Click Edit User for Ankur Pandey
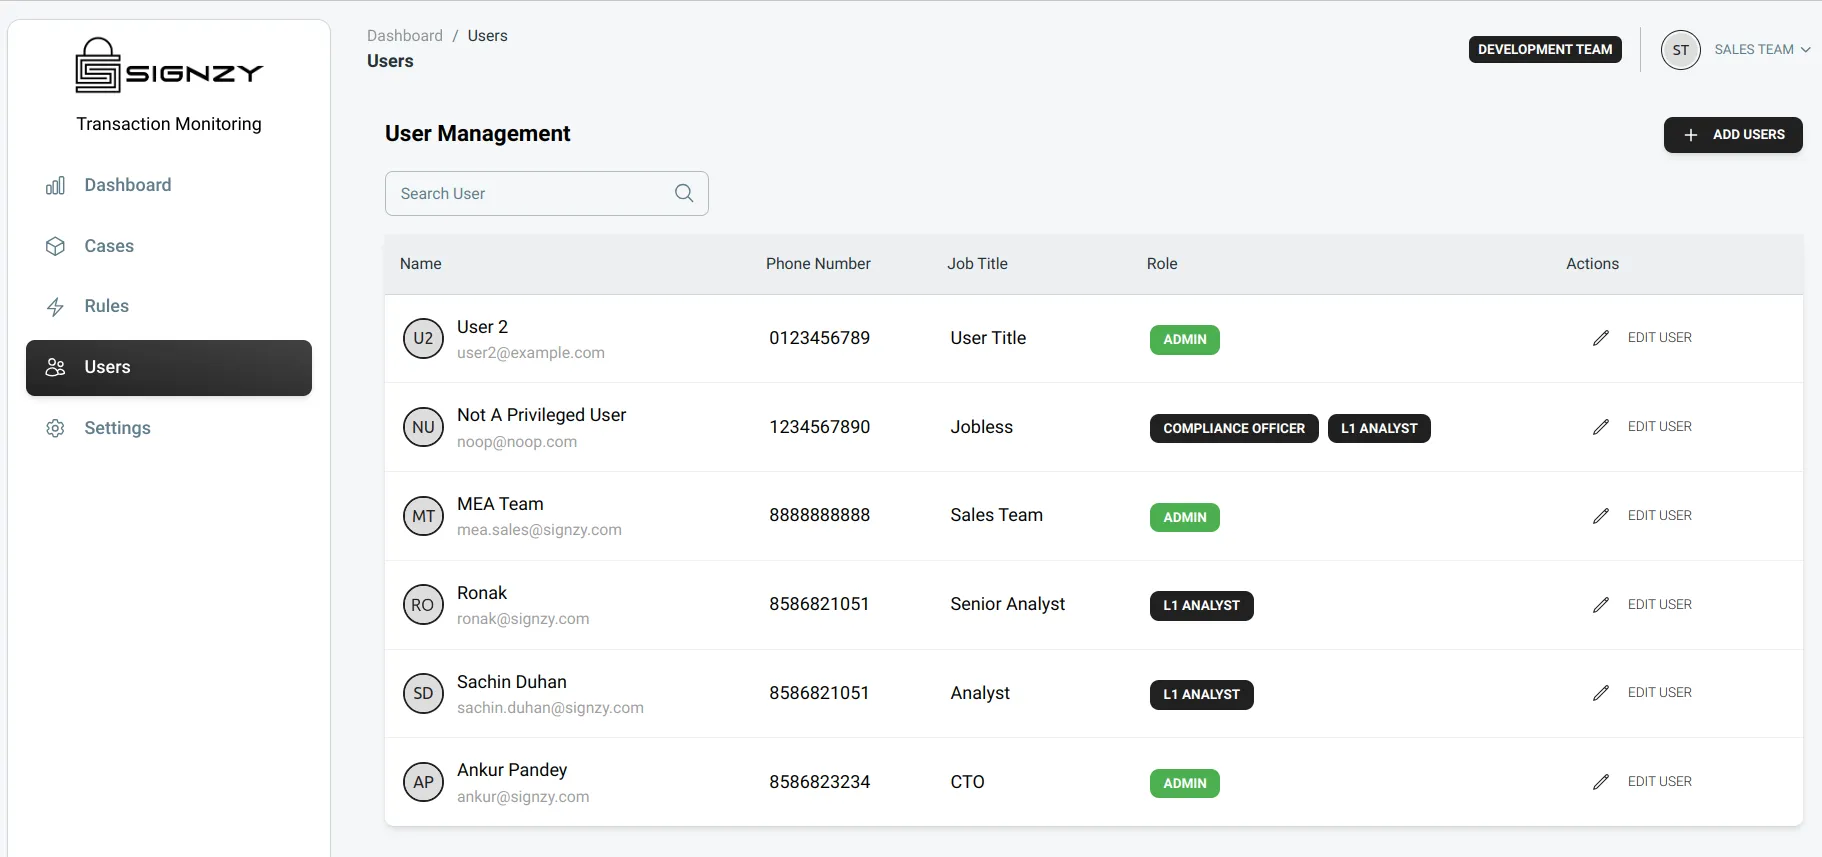Viewport: 1822px width, 857px height. [x=1660, y=782]
